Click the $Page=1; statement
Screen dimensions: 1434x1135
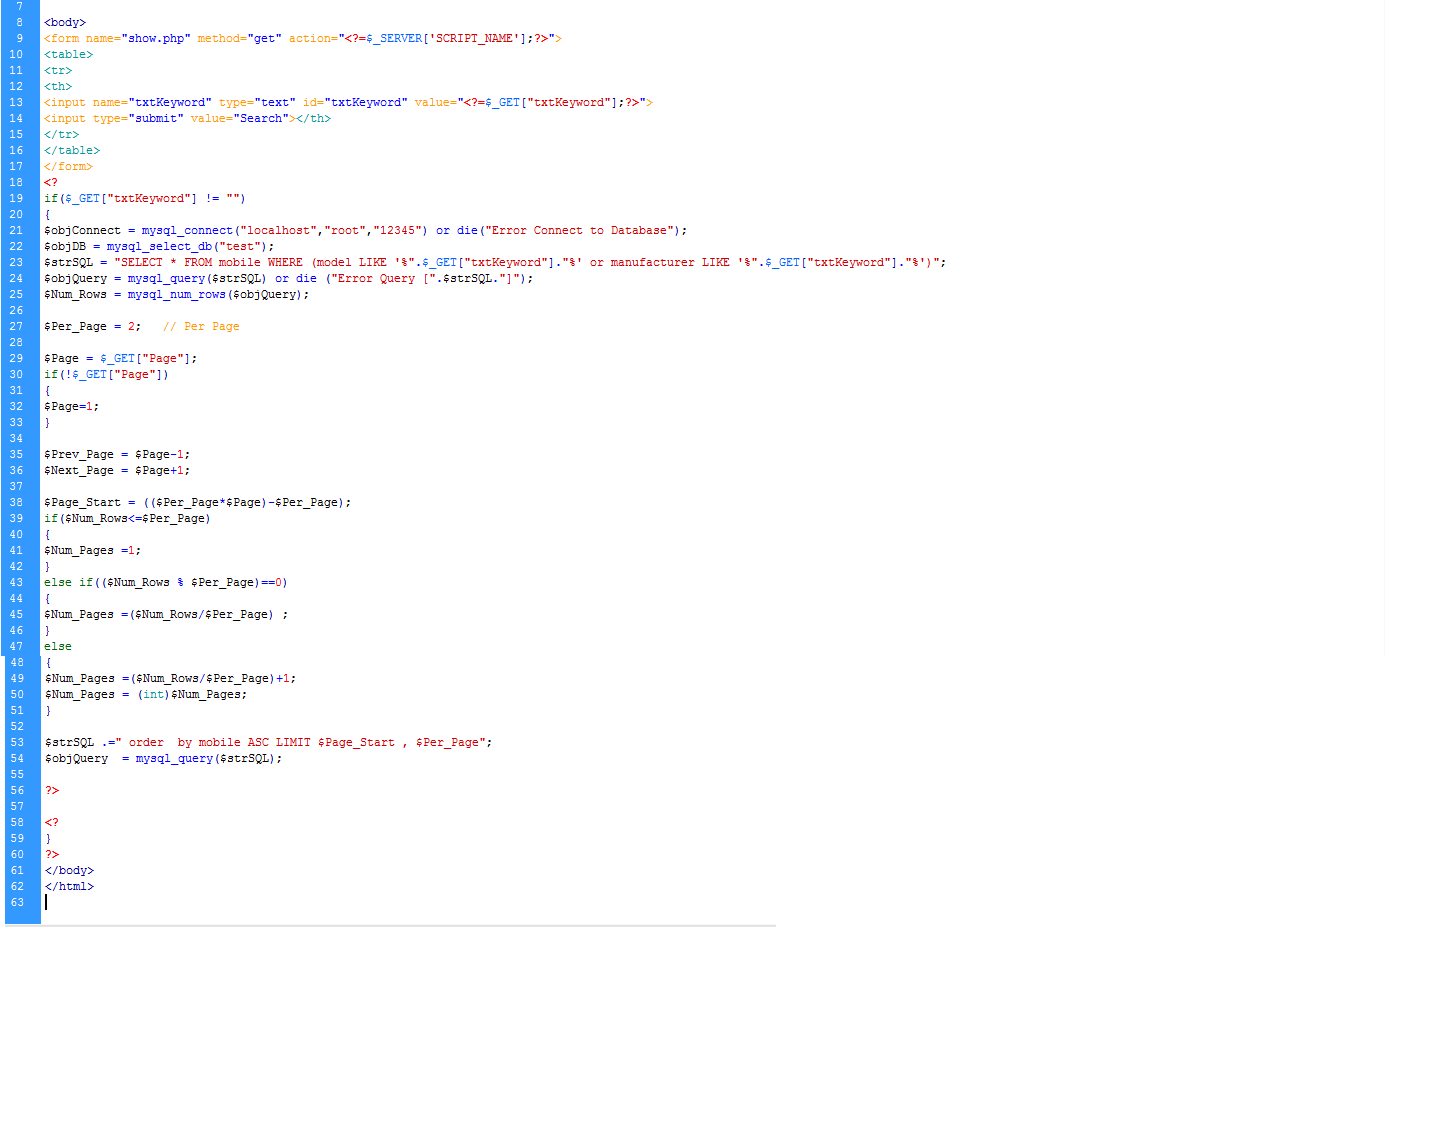point(72,406)
